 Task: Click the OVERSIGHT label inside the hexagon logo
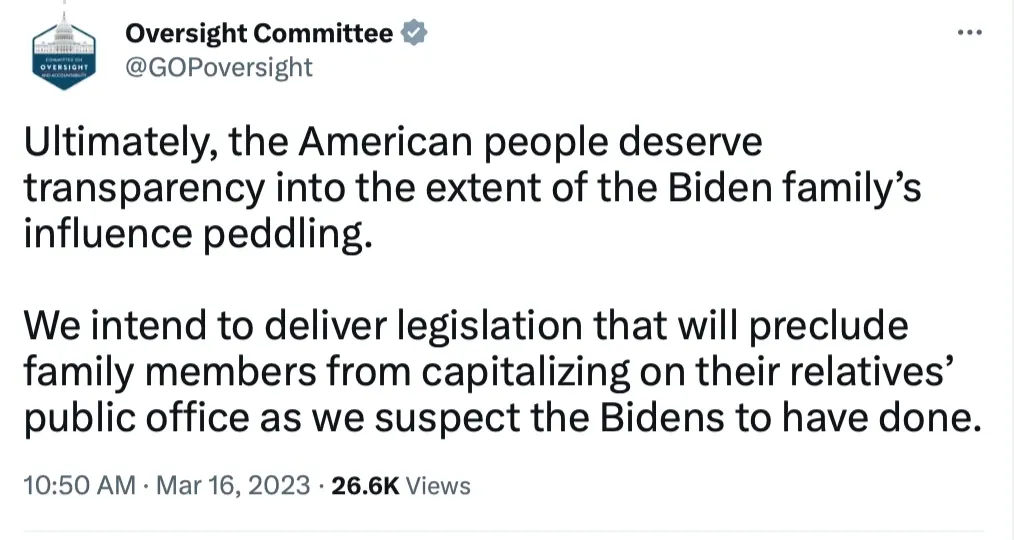(x=64, y=67)
